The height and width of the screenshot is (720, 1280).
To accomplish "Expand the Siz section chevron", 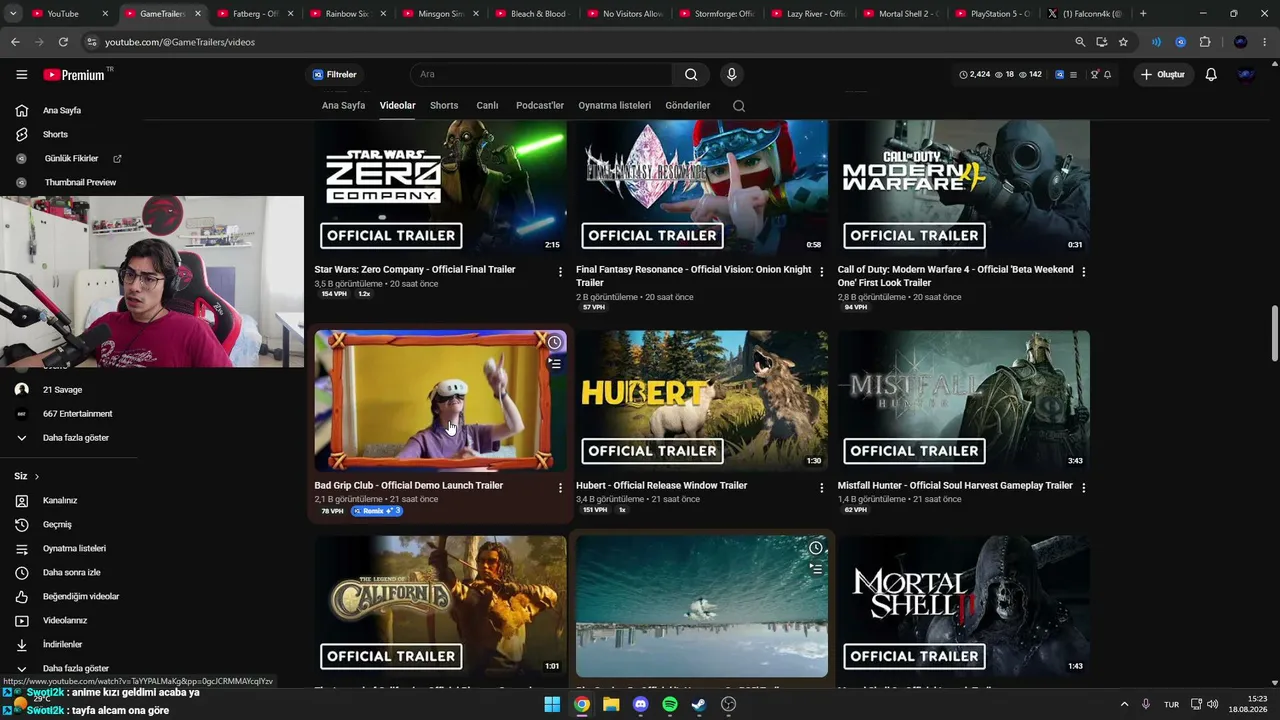I will 37,477.
